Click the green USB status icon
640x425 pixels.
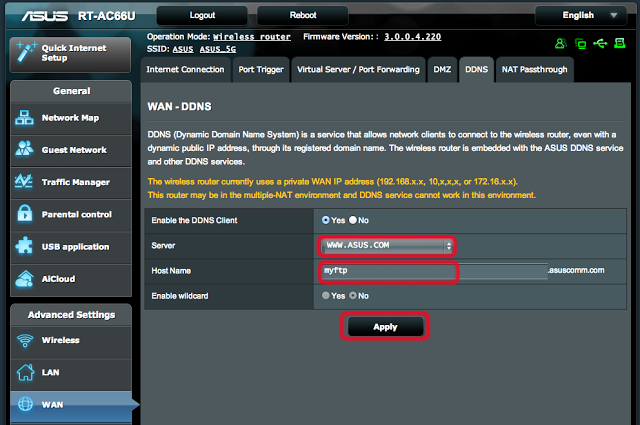[x=599, y=44]
